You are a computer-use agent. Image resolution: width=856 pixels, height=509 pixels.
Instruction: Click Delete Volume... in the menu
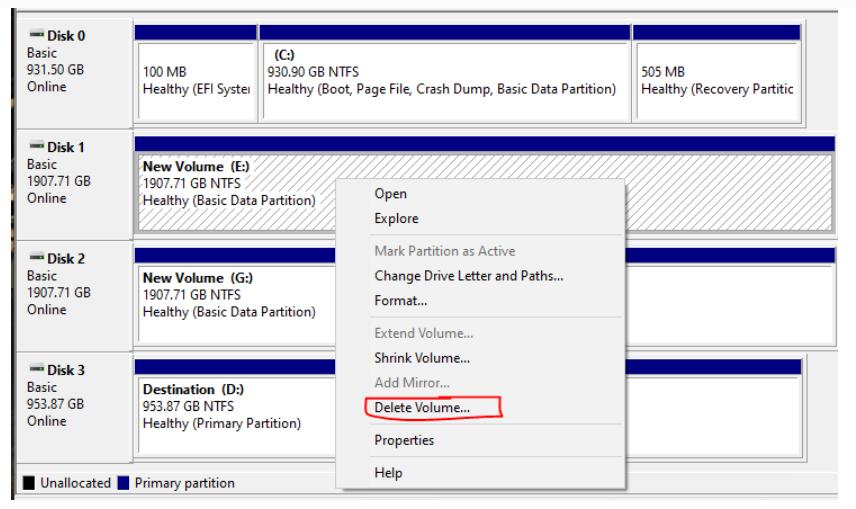(422, 408)
